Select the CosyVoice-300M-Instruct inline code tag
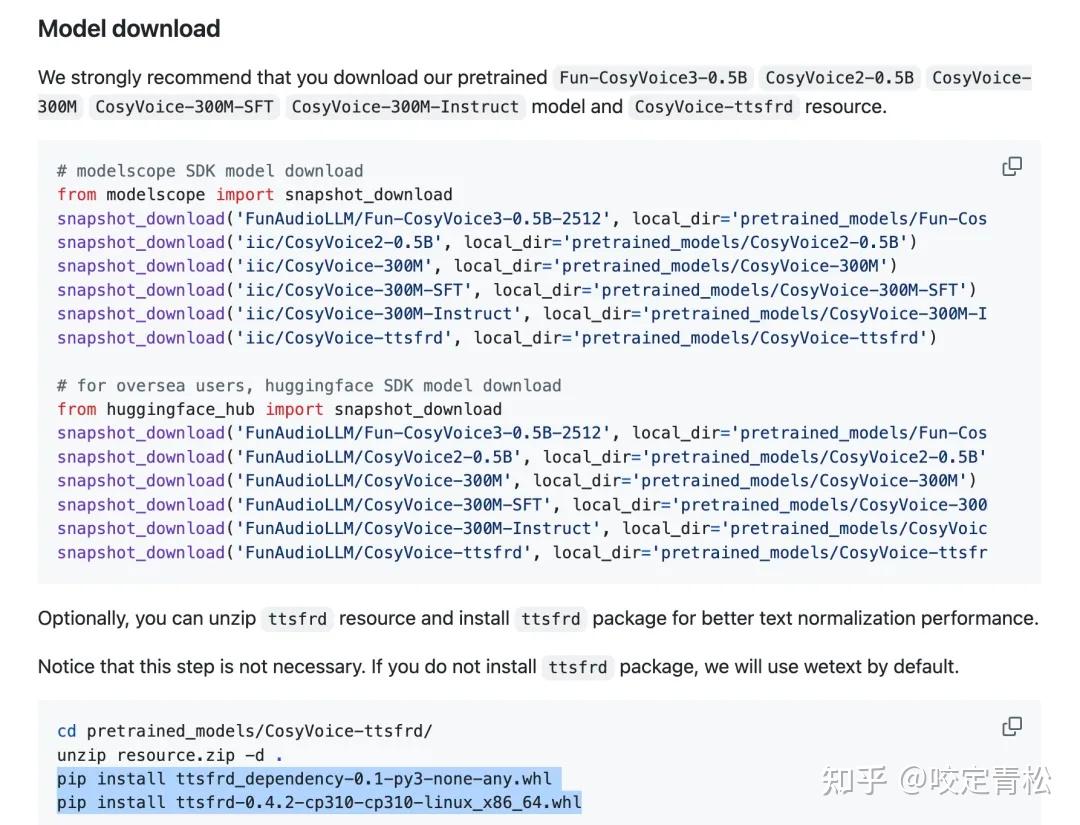This screenshot has height=825, width=1080. 405,107
